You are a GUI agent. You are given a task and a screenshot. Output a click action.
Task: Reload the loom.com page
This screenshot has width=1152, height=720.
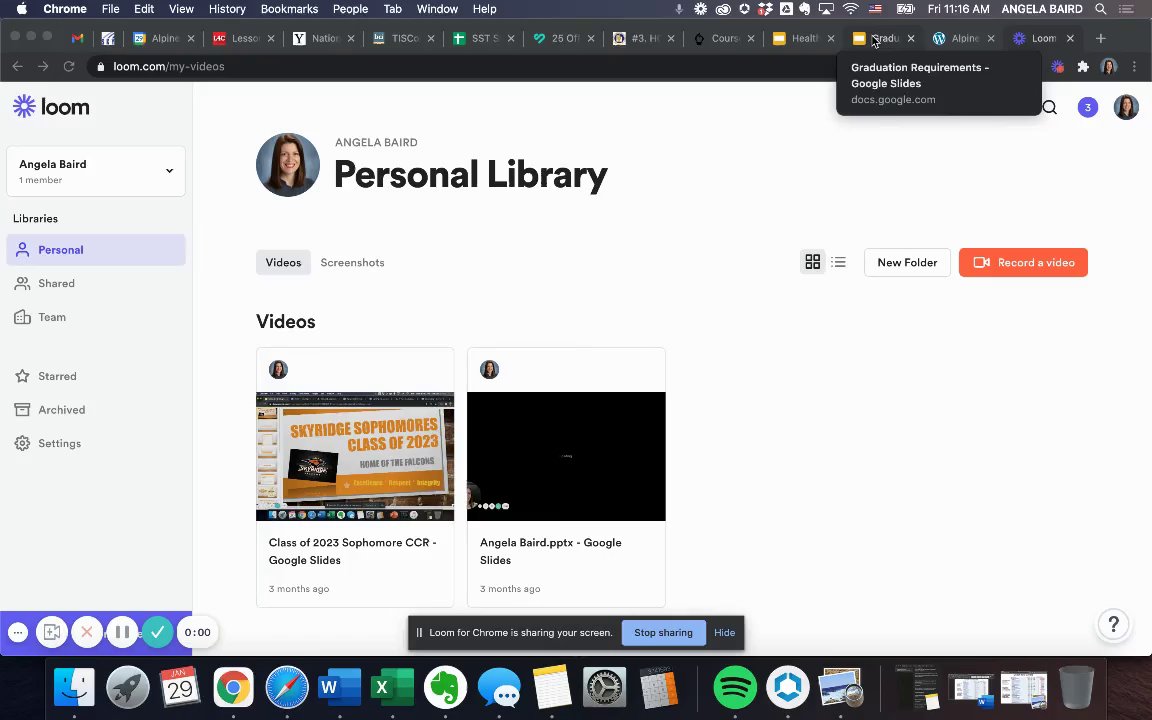pyautogui.click(x=69, y=66)
